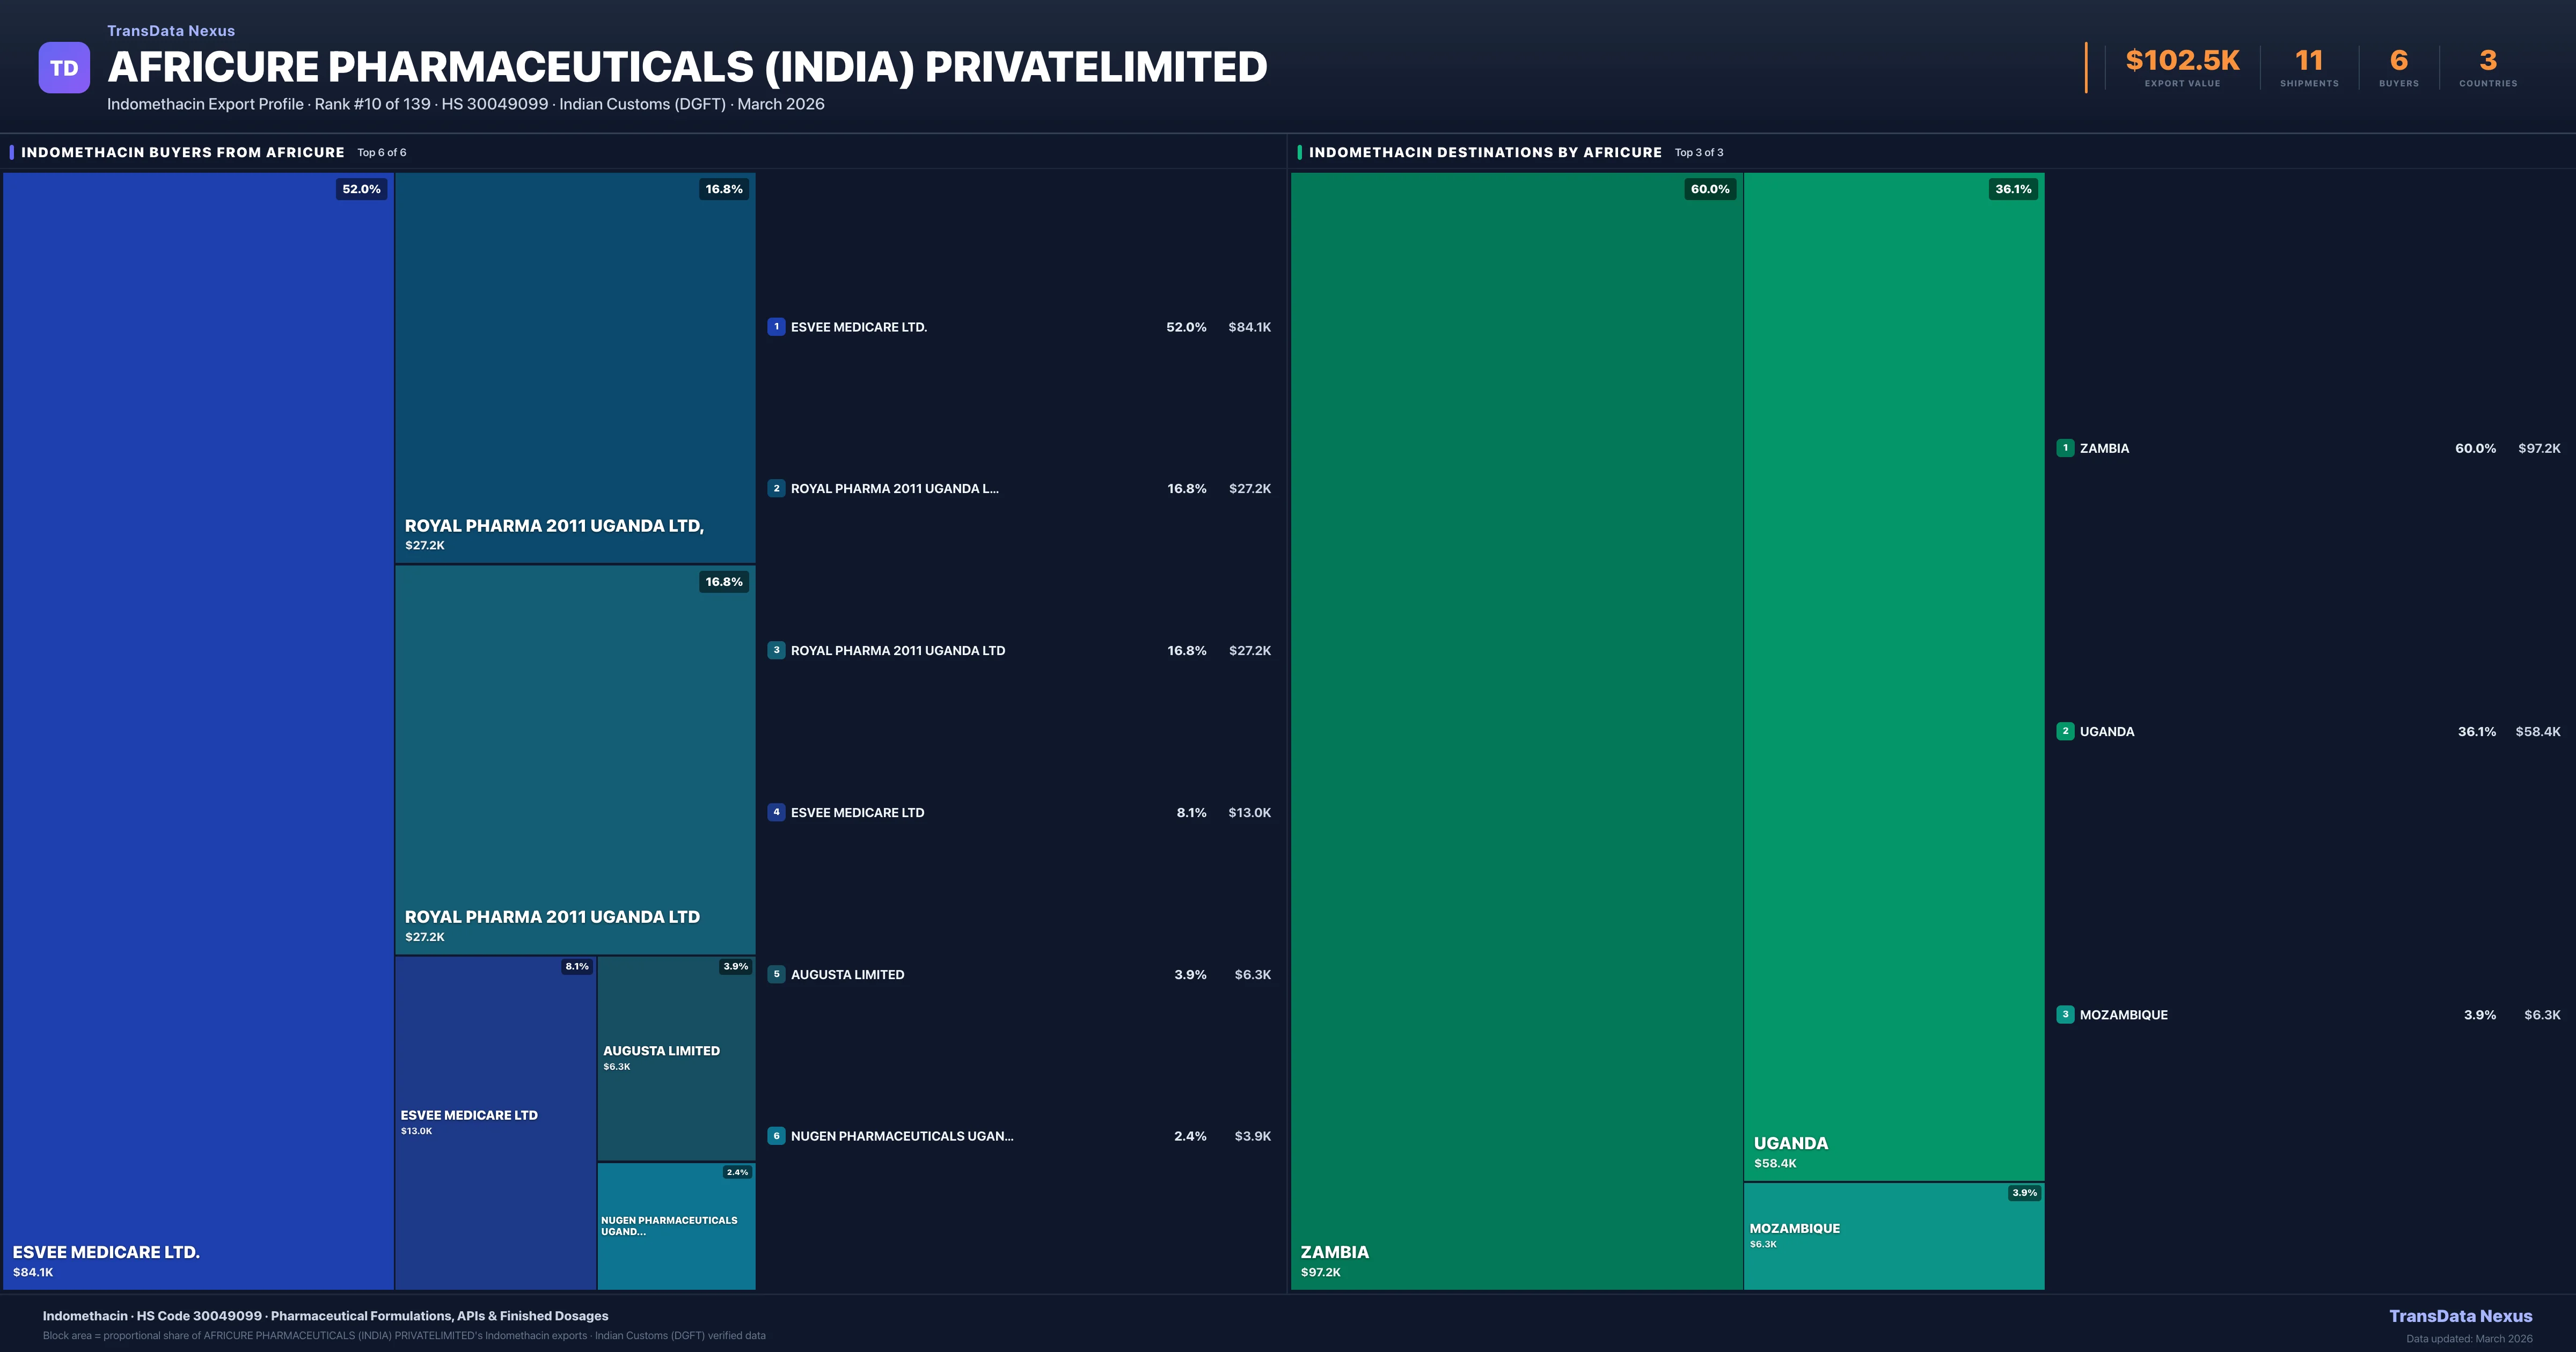Click Indomethacin Destinations By Africure panel title
The width and height of the screenshot is (2576, 1352).
[1485, 152]
